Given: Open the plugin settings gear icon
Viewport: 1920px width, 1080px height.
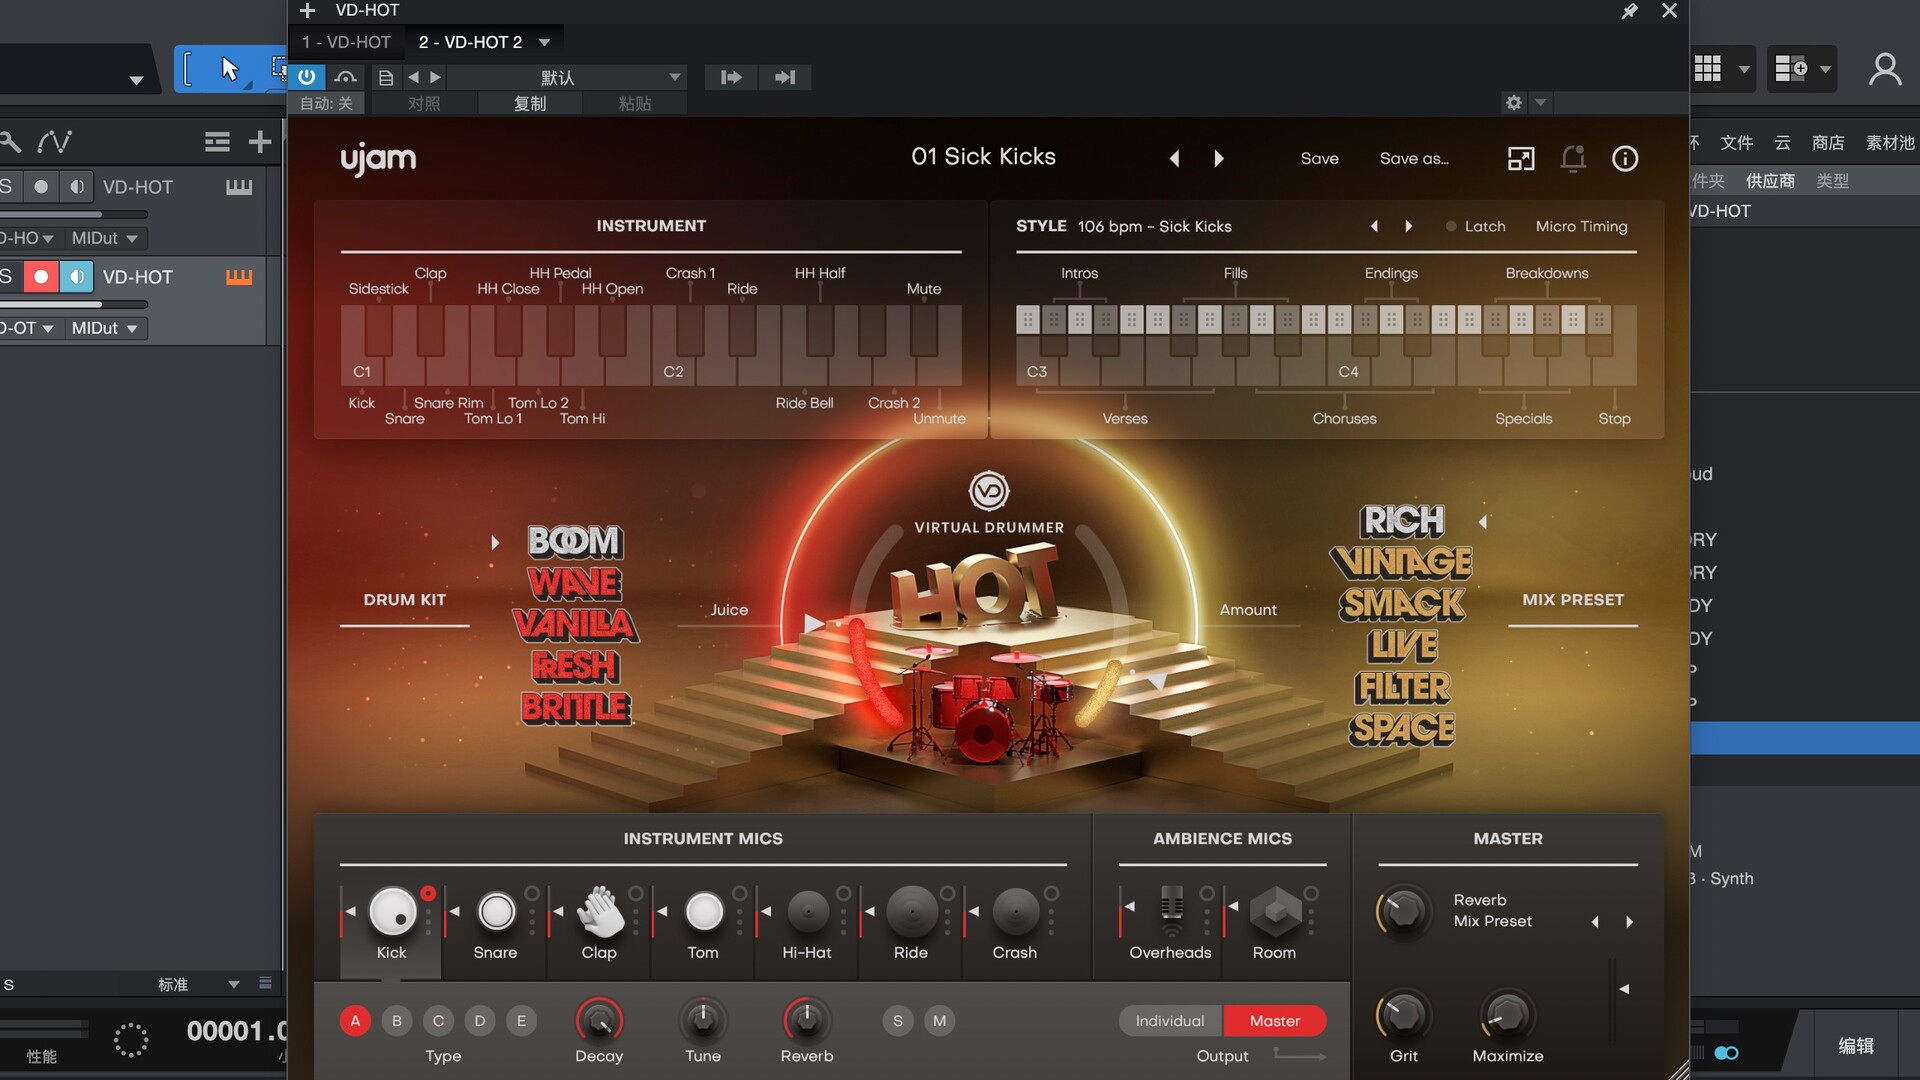Looking at the screenshot, I should (1514, 102).
